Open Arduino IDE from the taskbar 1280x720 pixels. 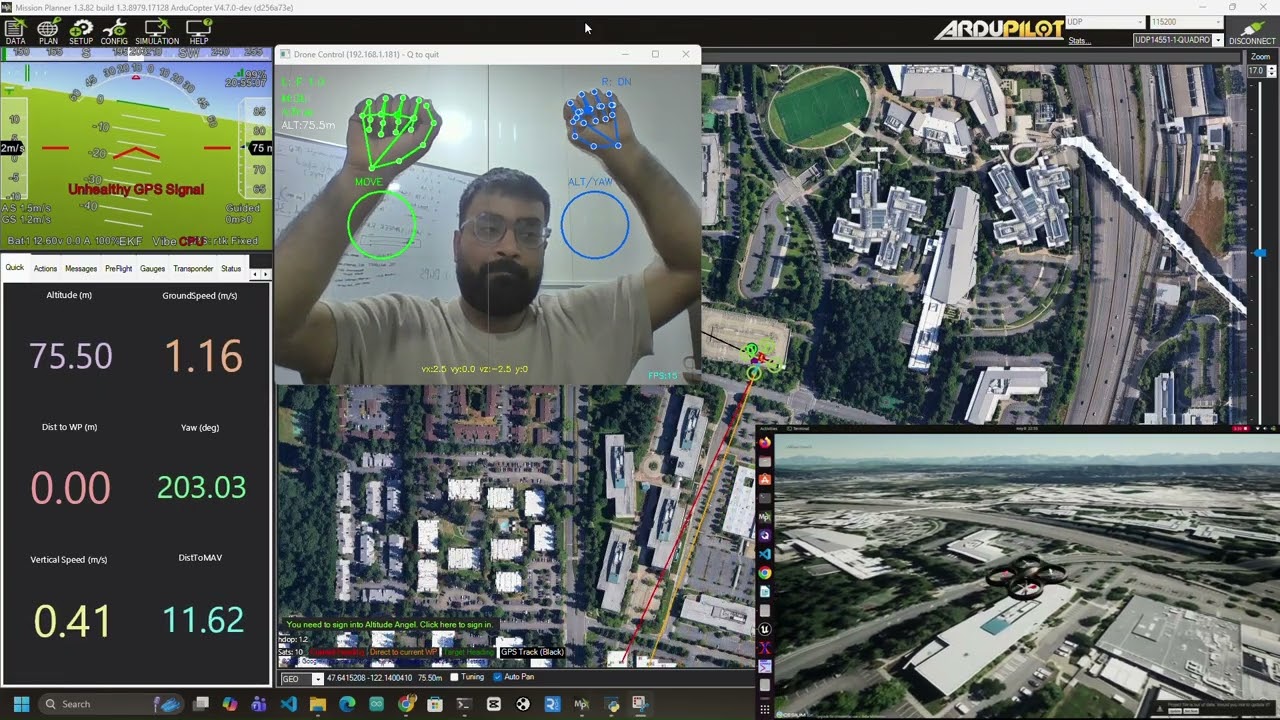(376, 704)
